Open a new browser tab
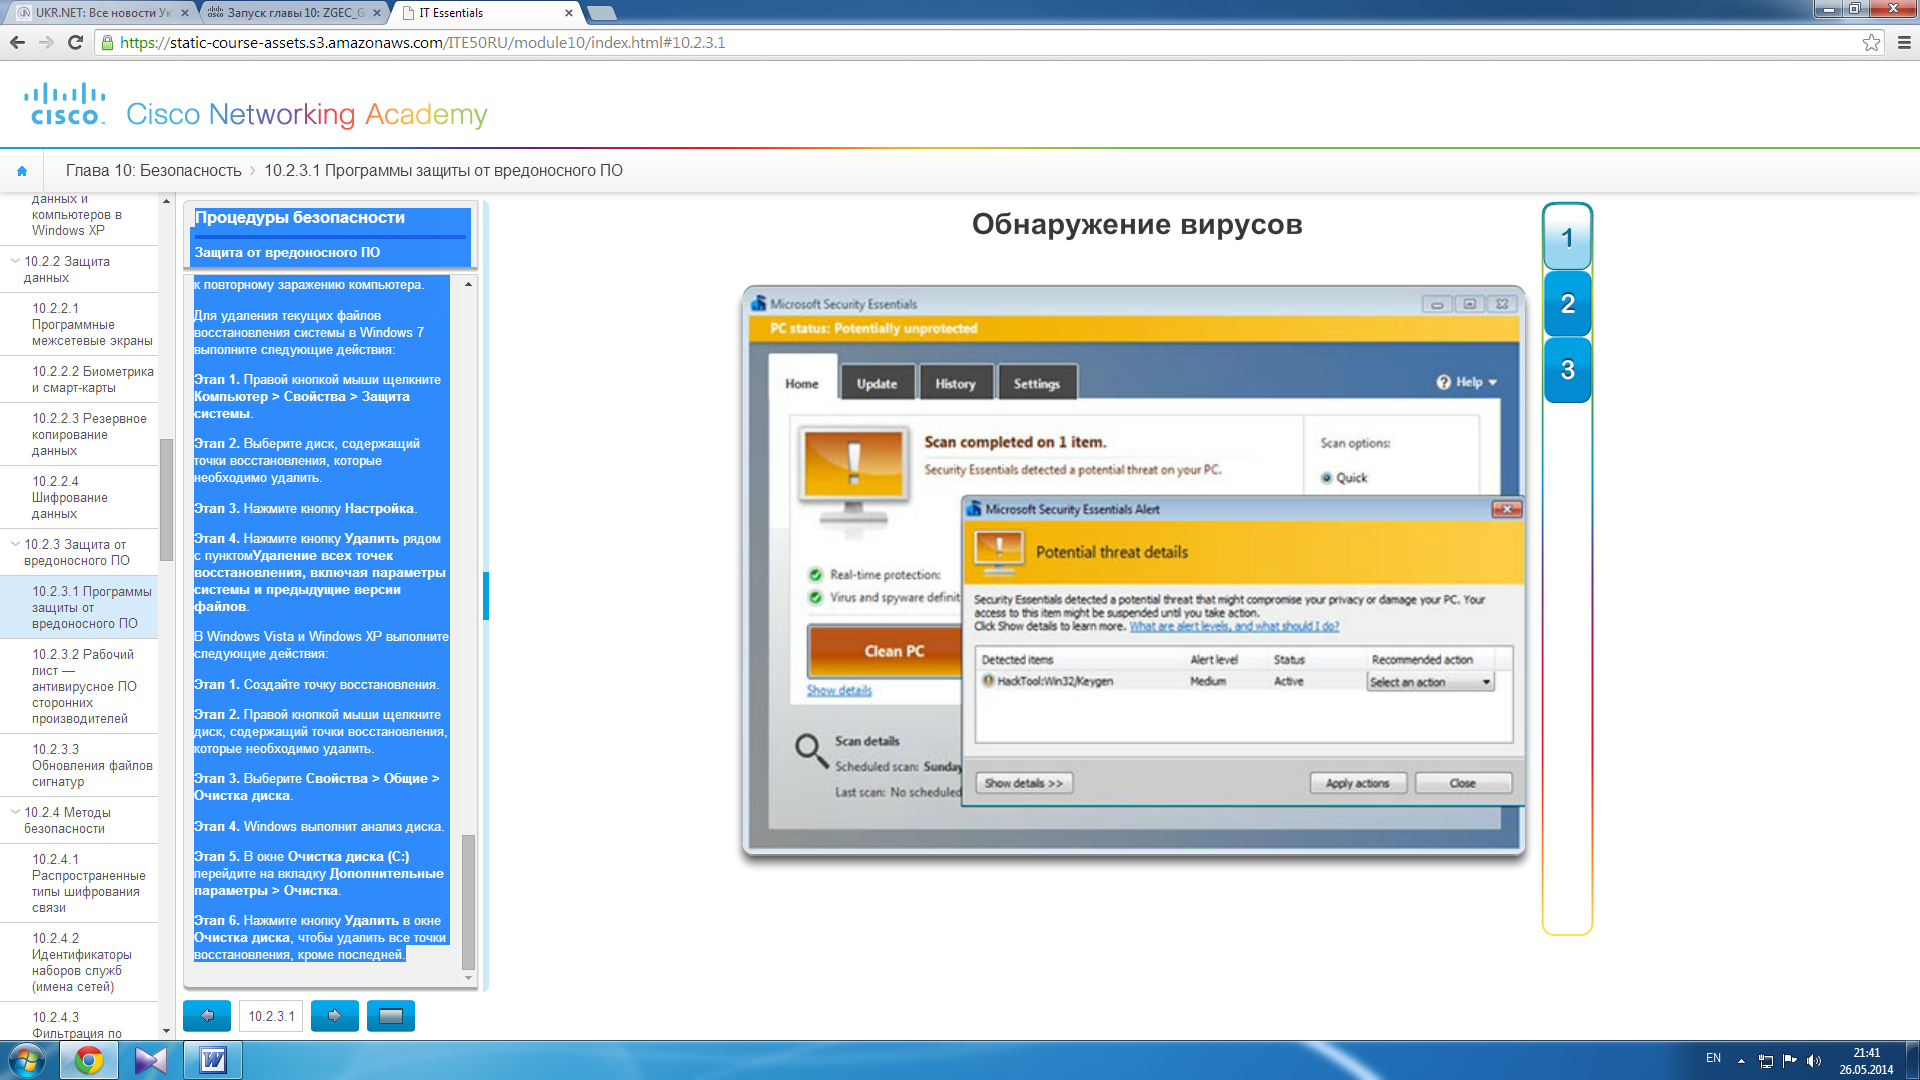 tap(601, 13)
